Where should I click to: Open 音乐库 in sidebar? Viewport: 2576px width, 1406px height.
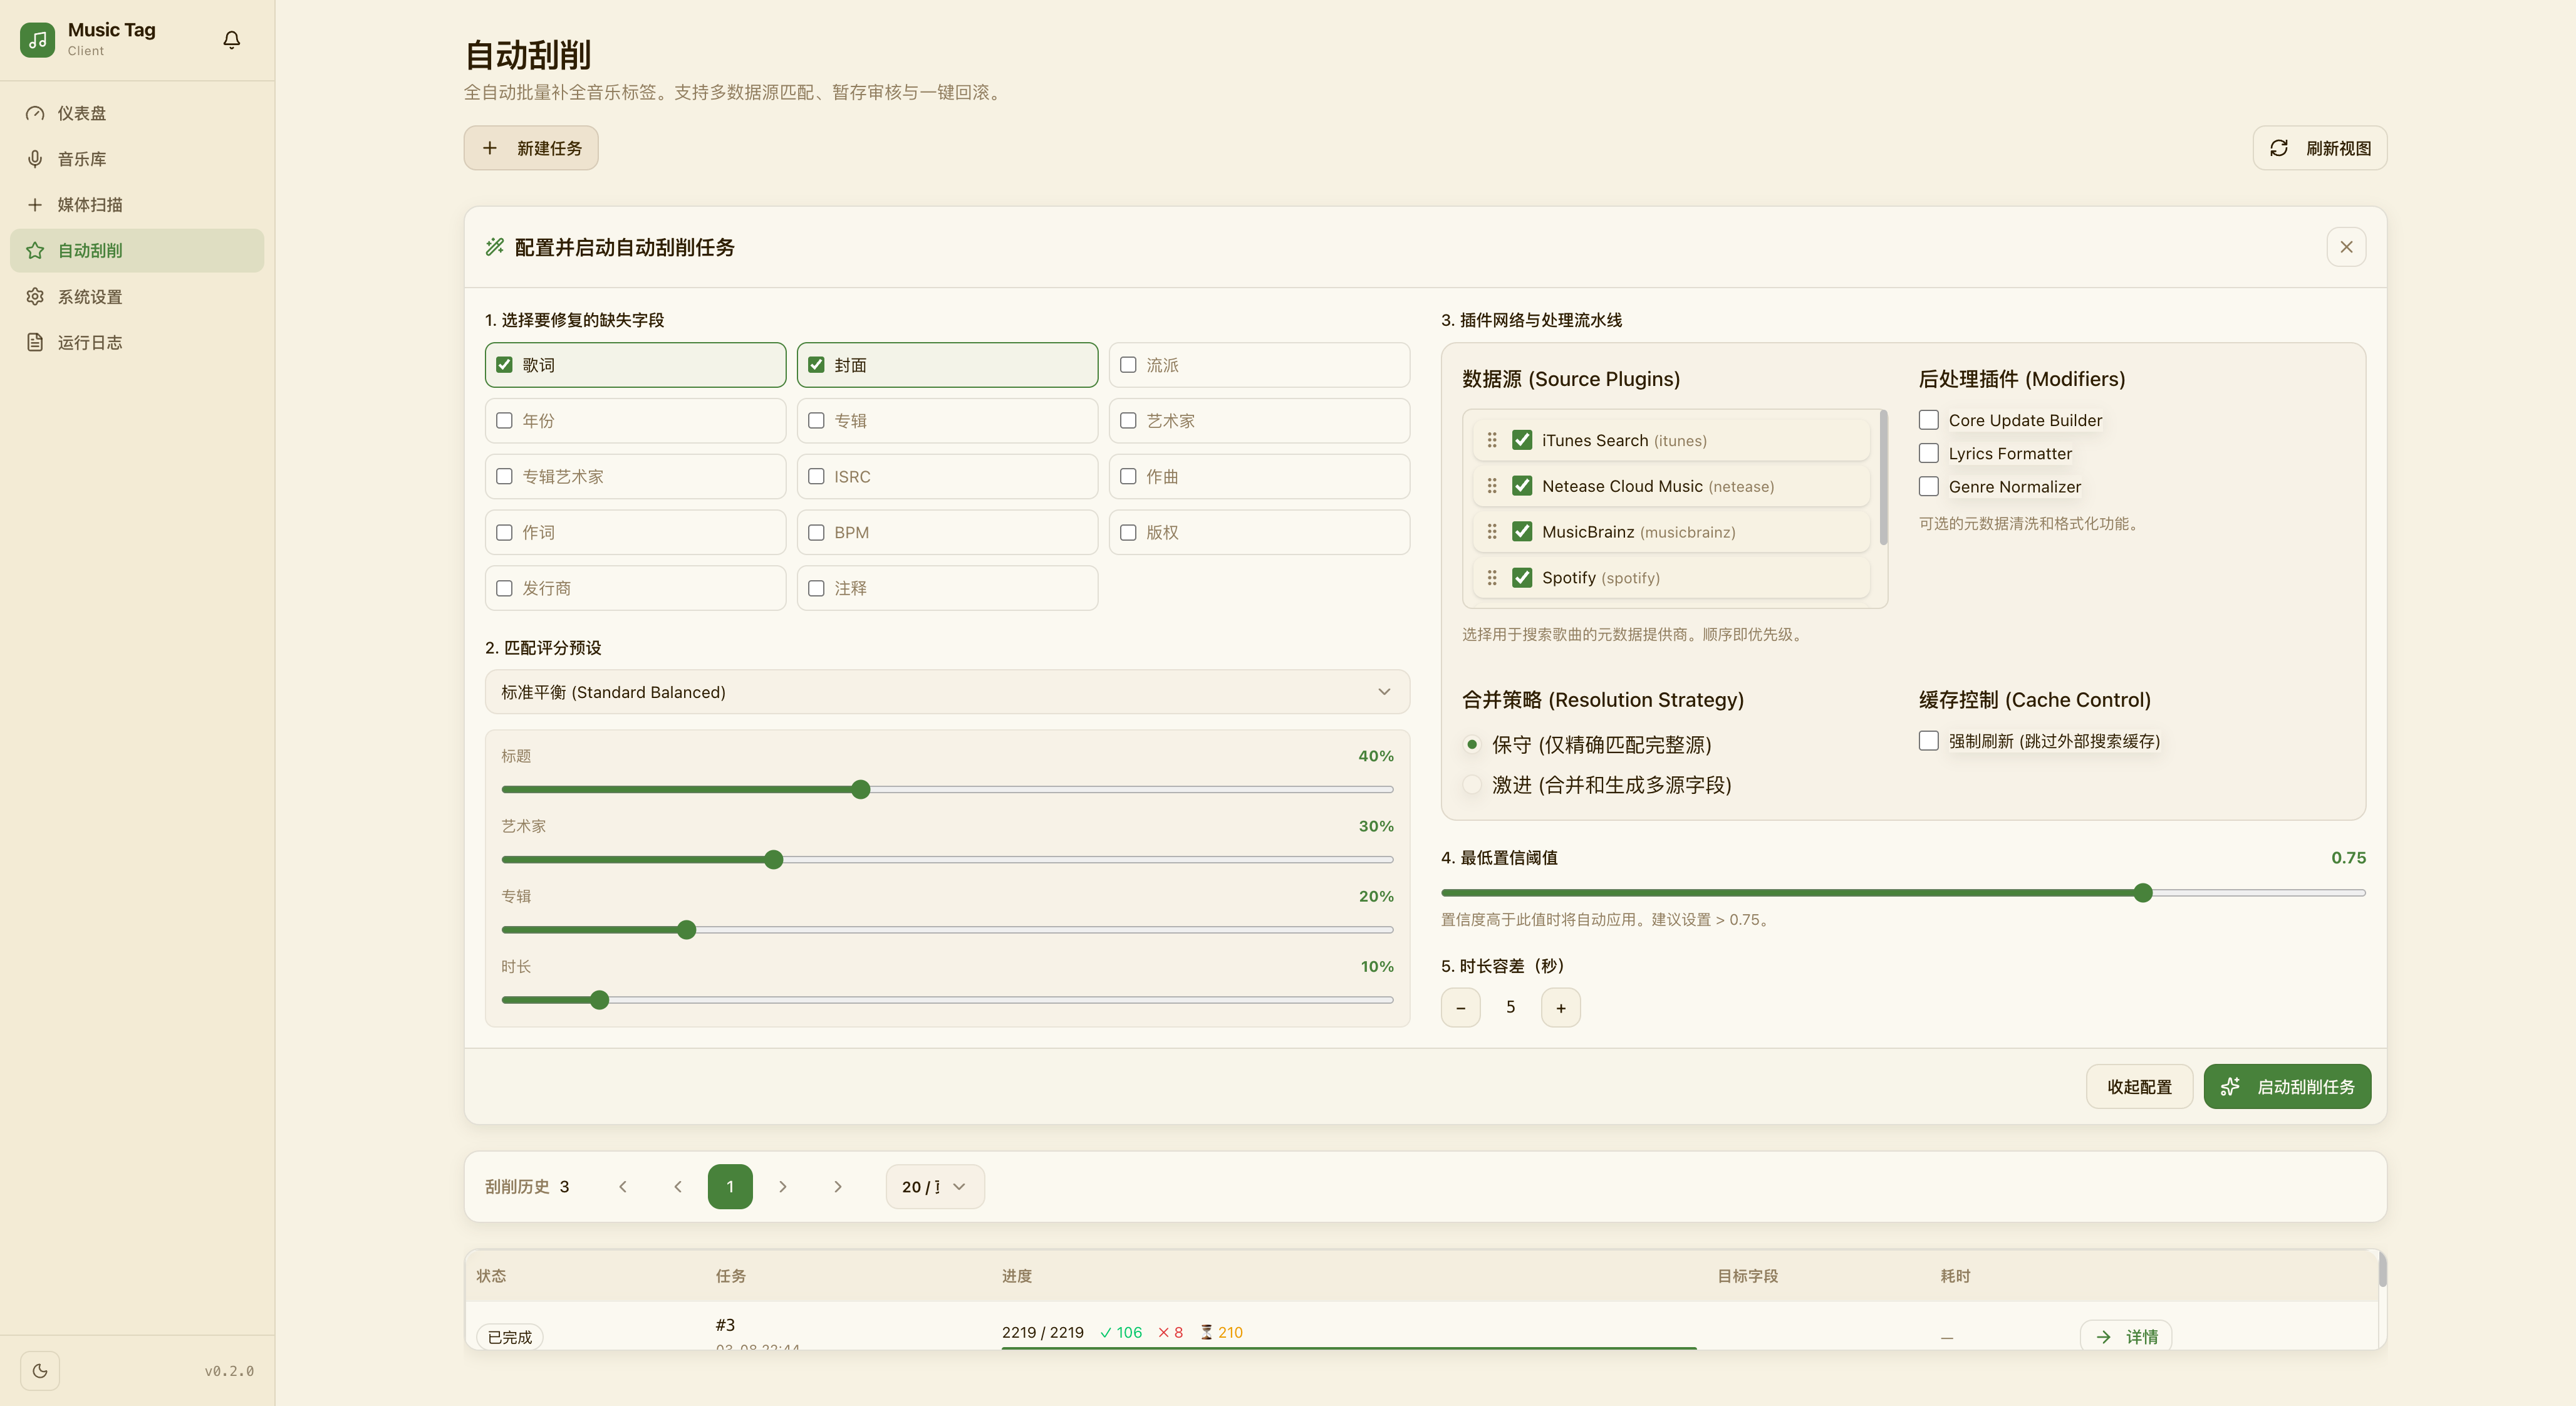[81, 159]
